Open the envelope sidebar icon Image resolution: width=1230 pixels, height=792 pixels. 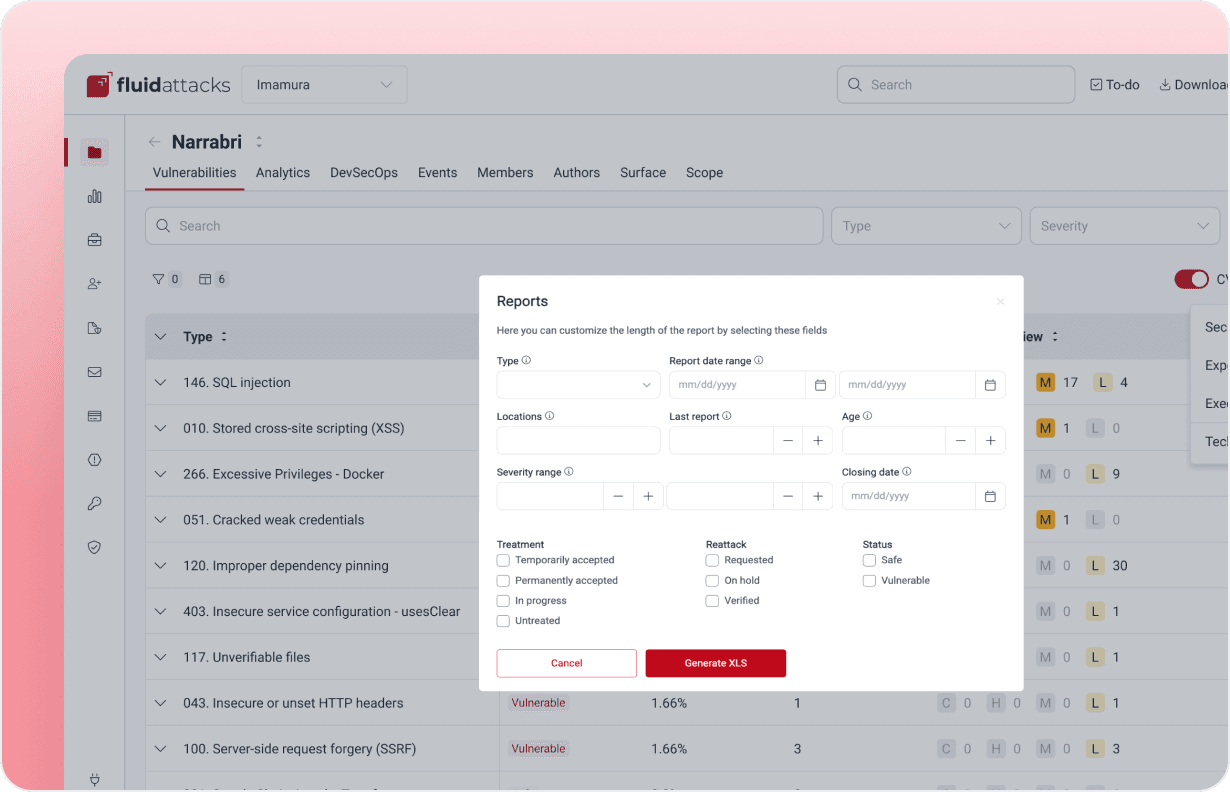click(95, 372)
